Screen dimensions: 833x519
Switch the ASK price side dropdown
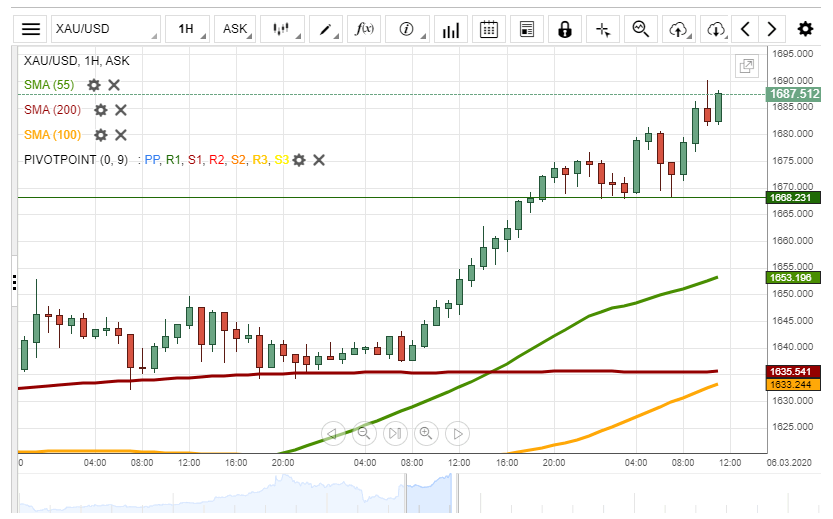coord(235,29)
